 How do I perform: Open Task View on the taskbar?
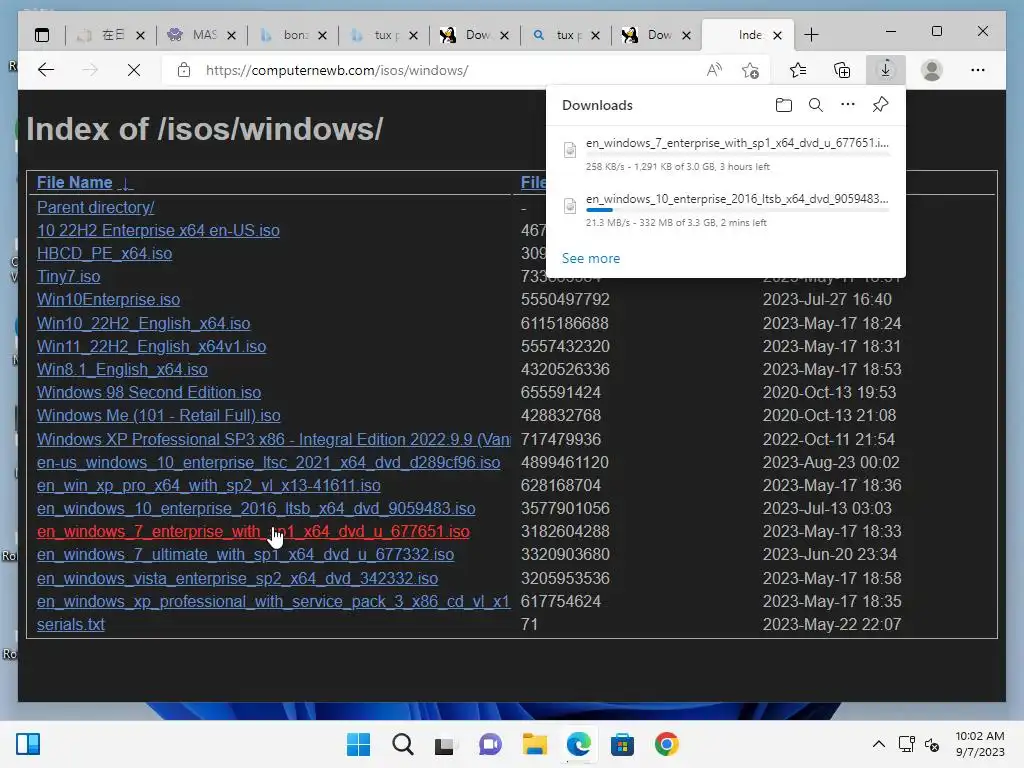point(445,744)
